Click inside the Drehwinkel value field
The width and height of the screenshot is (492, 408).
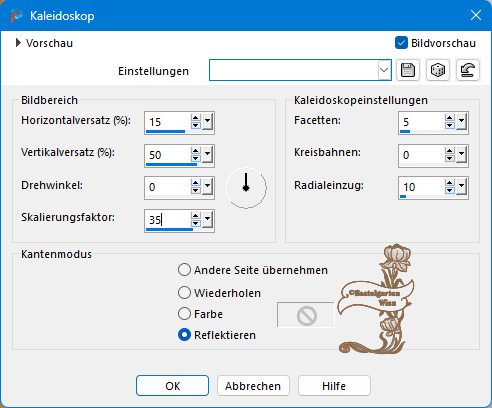[x=168, y=187]
